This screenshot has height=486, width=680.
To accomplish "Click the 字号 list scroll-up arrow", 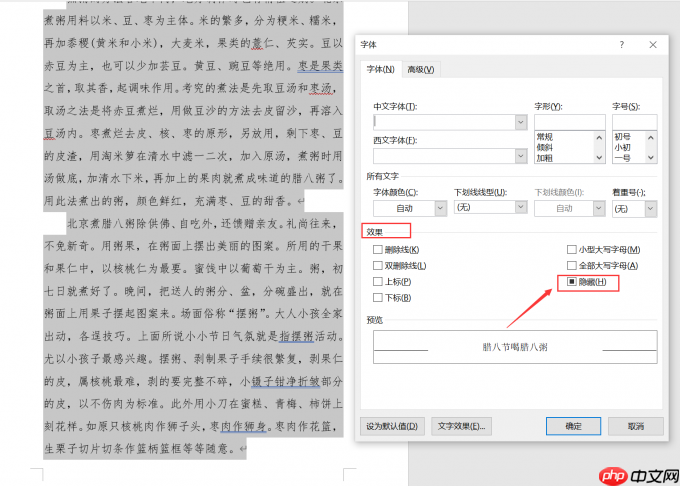I will [651, 137].
